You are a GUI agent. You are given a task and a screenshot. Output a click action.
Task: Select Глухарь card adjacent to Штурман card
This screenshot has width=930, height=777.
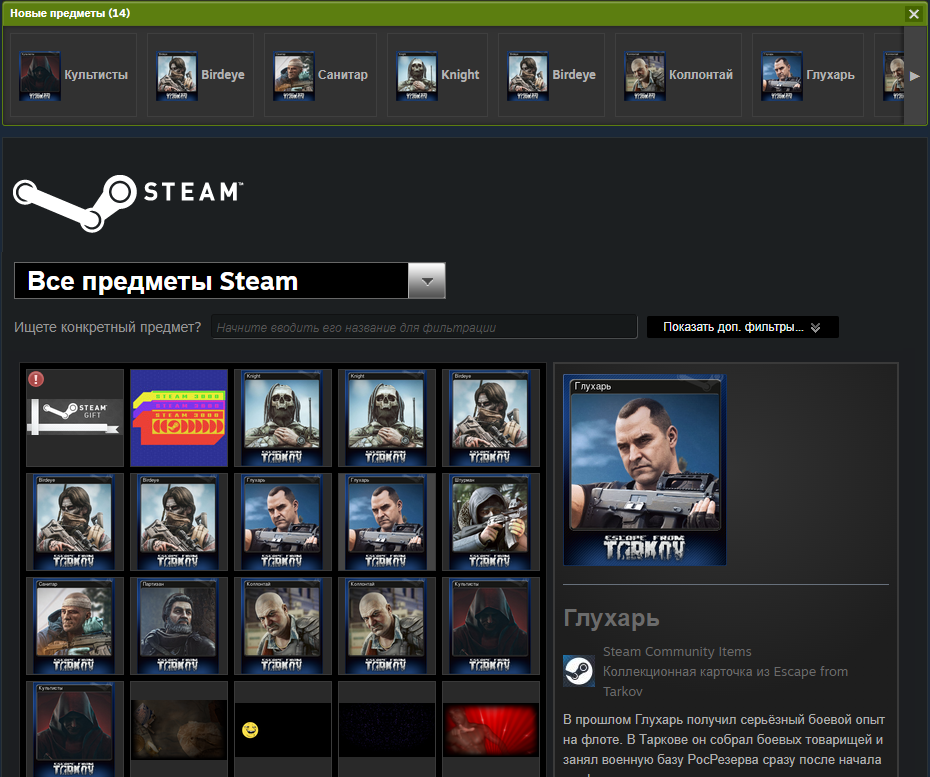pyautogui.click(x=387, y=522)
